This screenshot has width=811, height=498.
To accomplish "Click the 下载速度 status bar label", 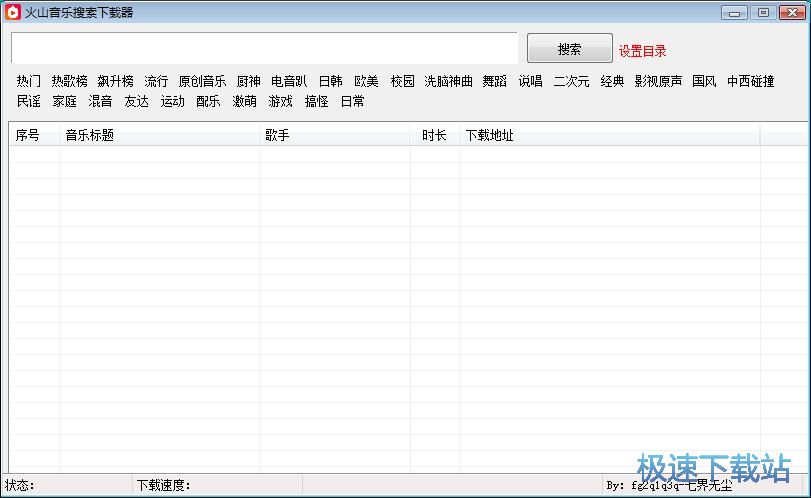I will click(163, 485).
